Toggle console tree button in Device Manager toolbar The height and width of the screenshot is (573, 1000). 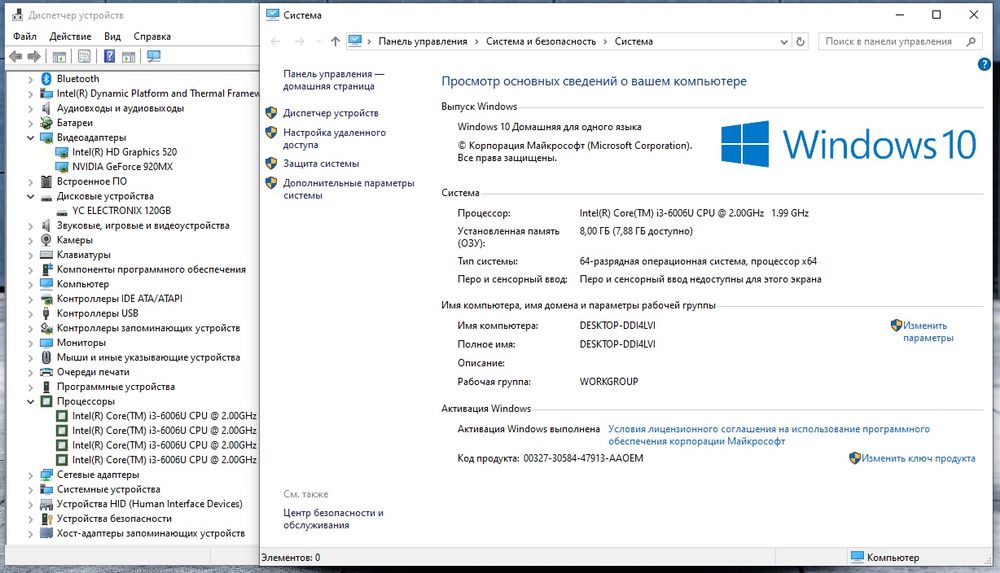(x=59, y=56)
